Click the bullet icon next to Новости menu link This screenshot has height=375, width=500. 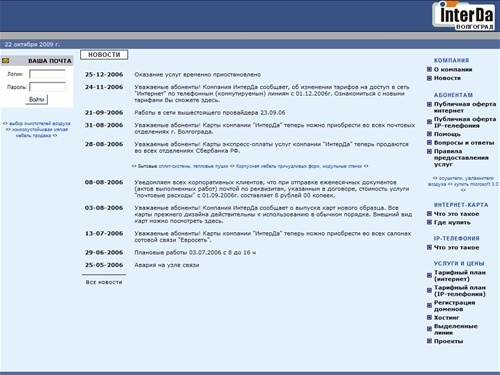(x=429, y=78)
